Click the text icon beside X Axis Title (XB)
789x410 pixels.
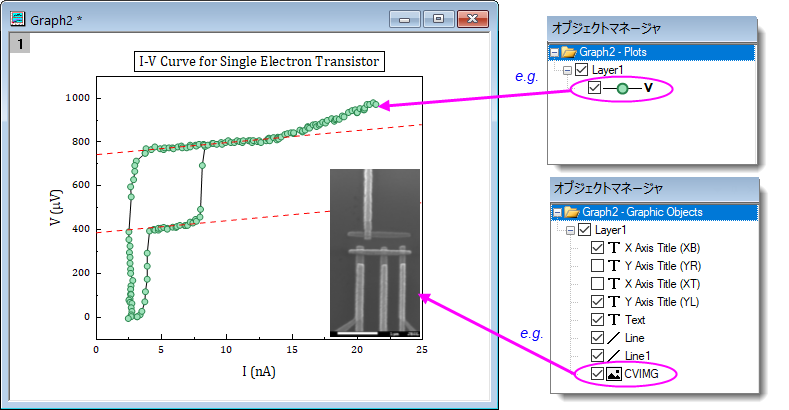point(613,248)
